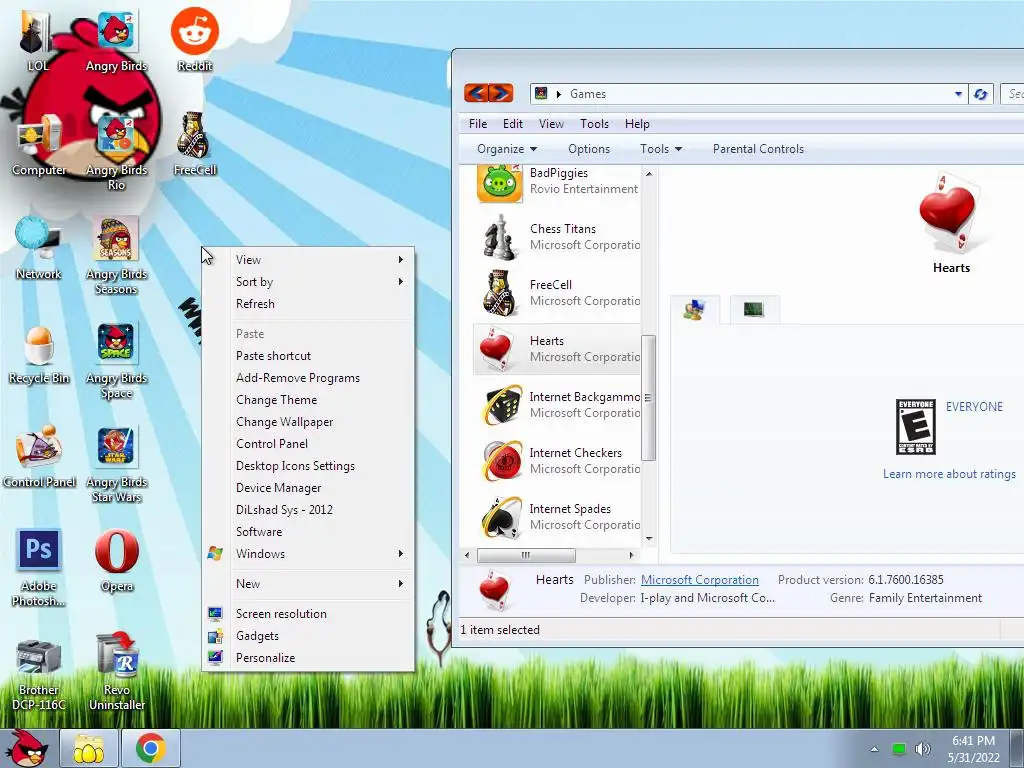
Task: Open Parental Controls in Games window
Action: [758, 149]
